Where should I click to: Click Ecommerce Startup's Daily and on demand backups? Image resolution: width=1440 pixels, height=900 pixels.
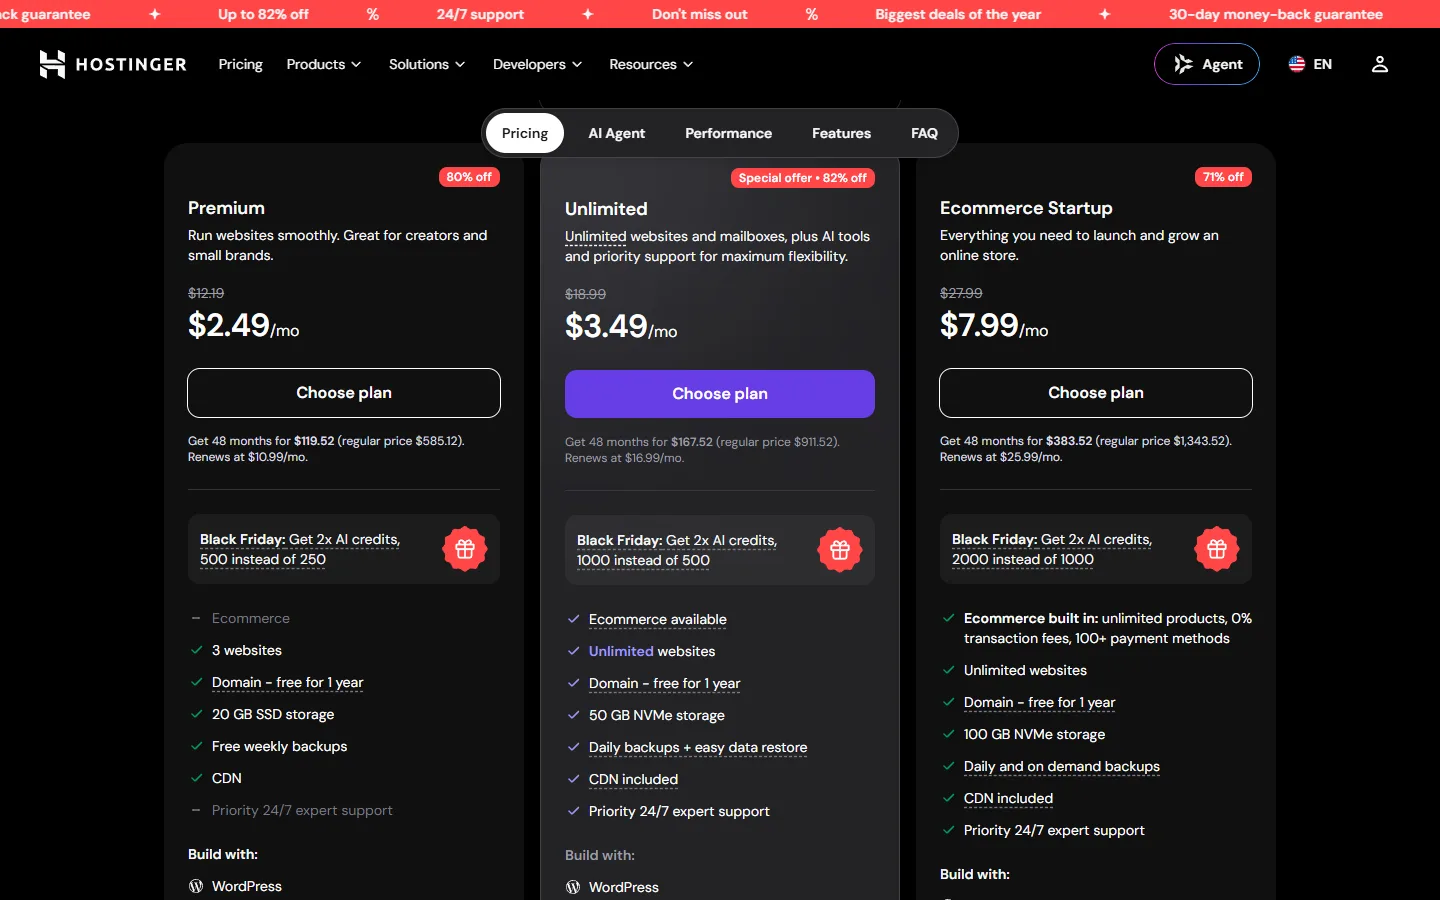[x=1062, y=766]
